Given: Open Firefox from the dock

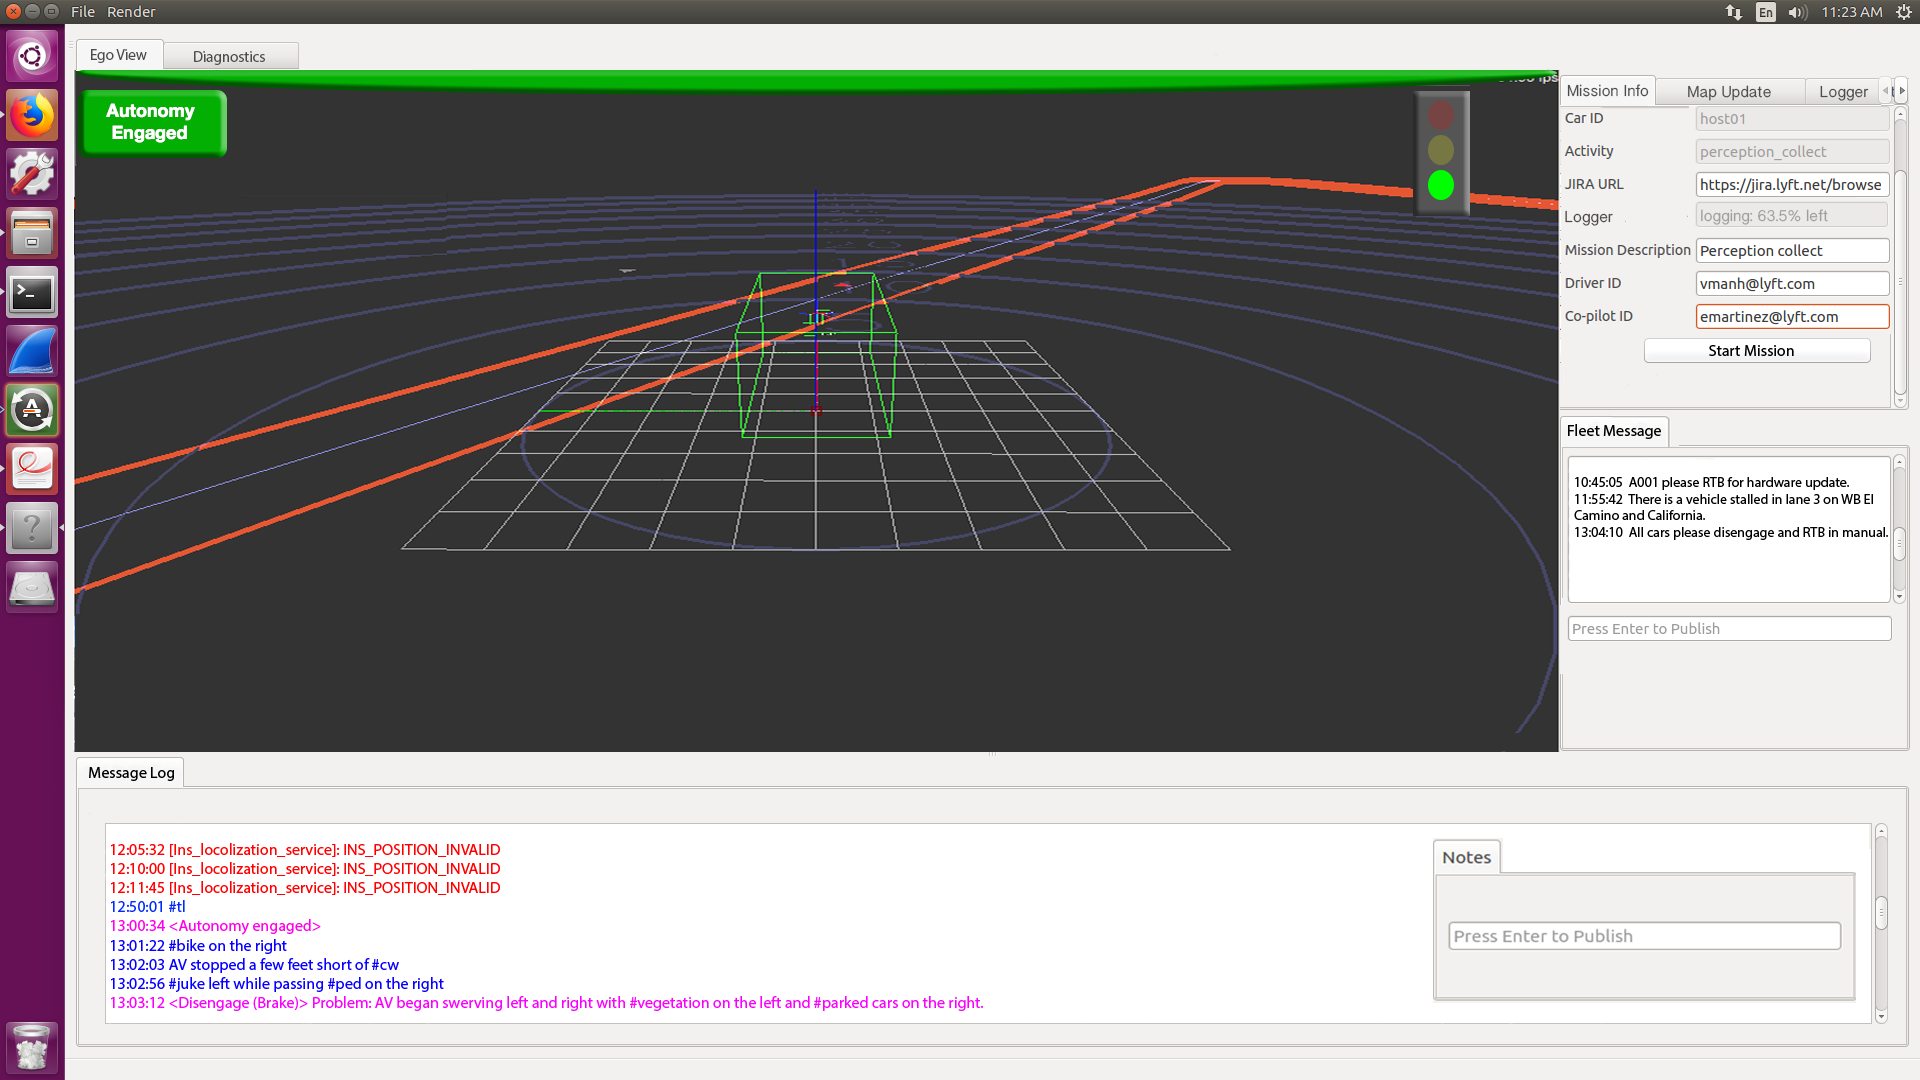Looking at the screenshot, I should 32,116.
